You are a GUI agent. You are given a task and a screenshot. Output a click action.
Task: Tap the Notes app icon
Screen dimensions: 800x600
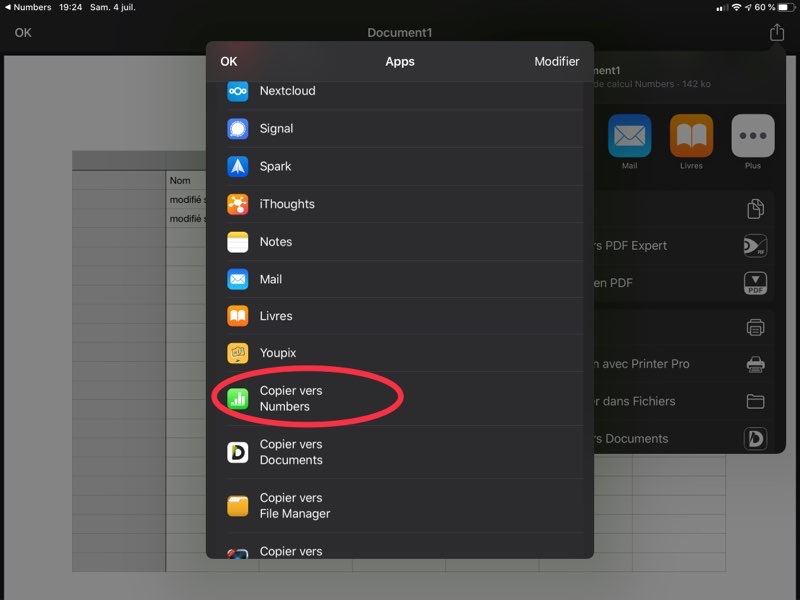coord(237,242)
